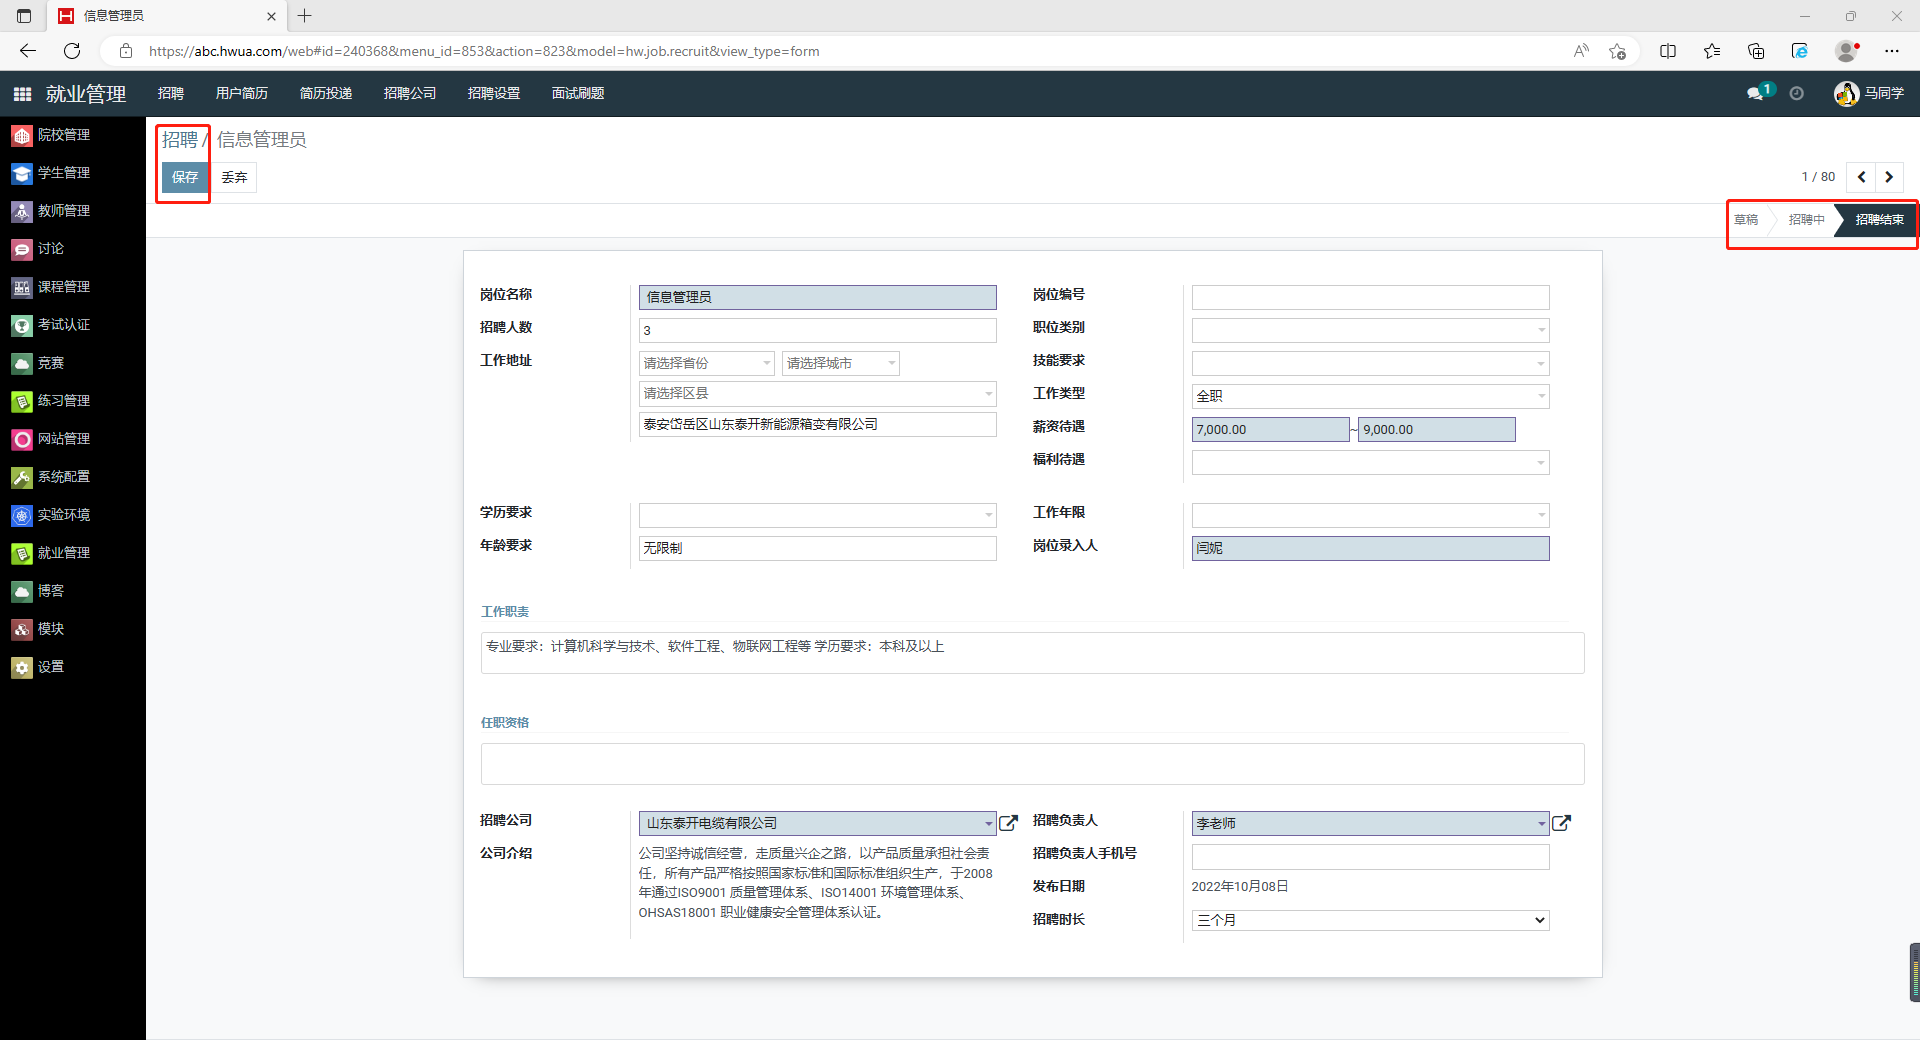Click the activities clock icon
1920x1040 pixels.
(x=1796, y=93)
